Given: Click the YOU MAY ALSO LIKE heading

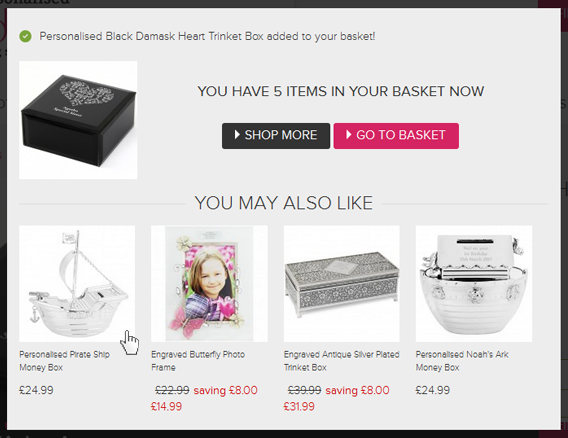Looking at the screenshot, I should click(284, 203).
